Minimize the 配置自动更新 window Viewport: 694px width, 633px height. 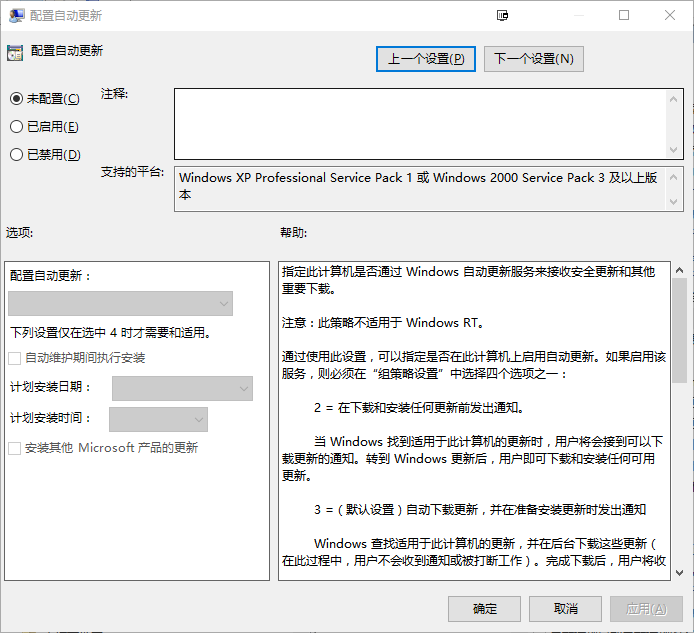point(578,16)
